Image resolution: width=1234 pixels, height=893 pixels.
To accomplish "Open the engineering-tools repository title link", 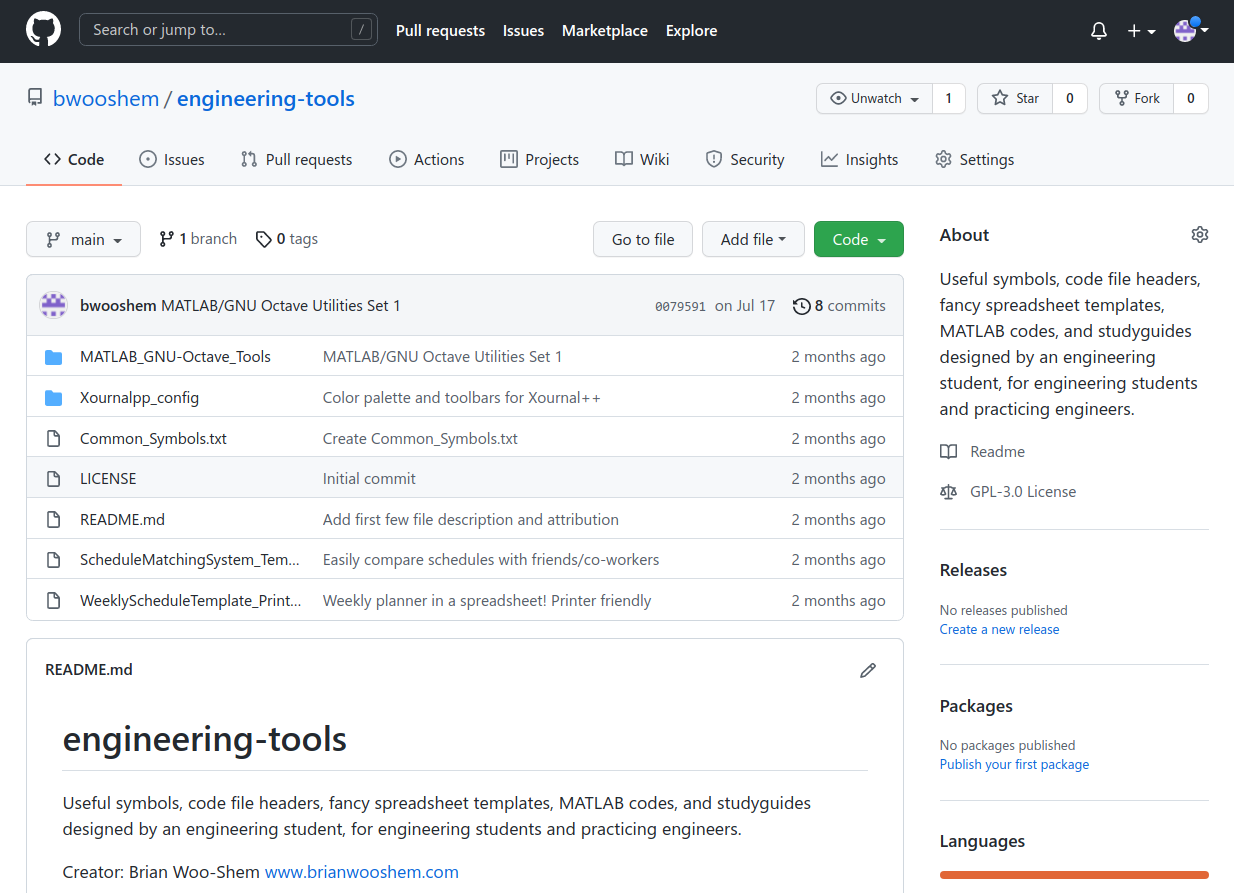I will coord(266,98).
